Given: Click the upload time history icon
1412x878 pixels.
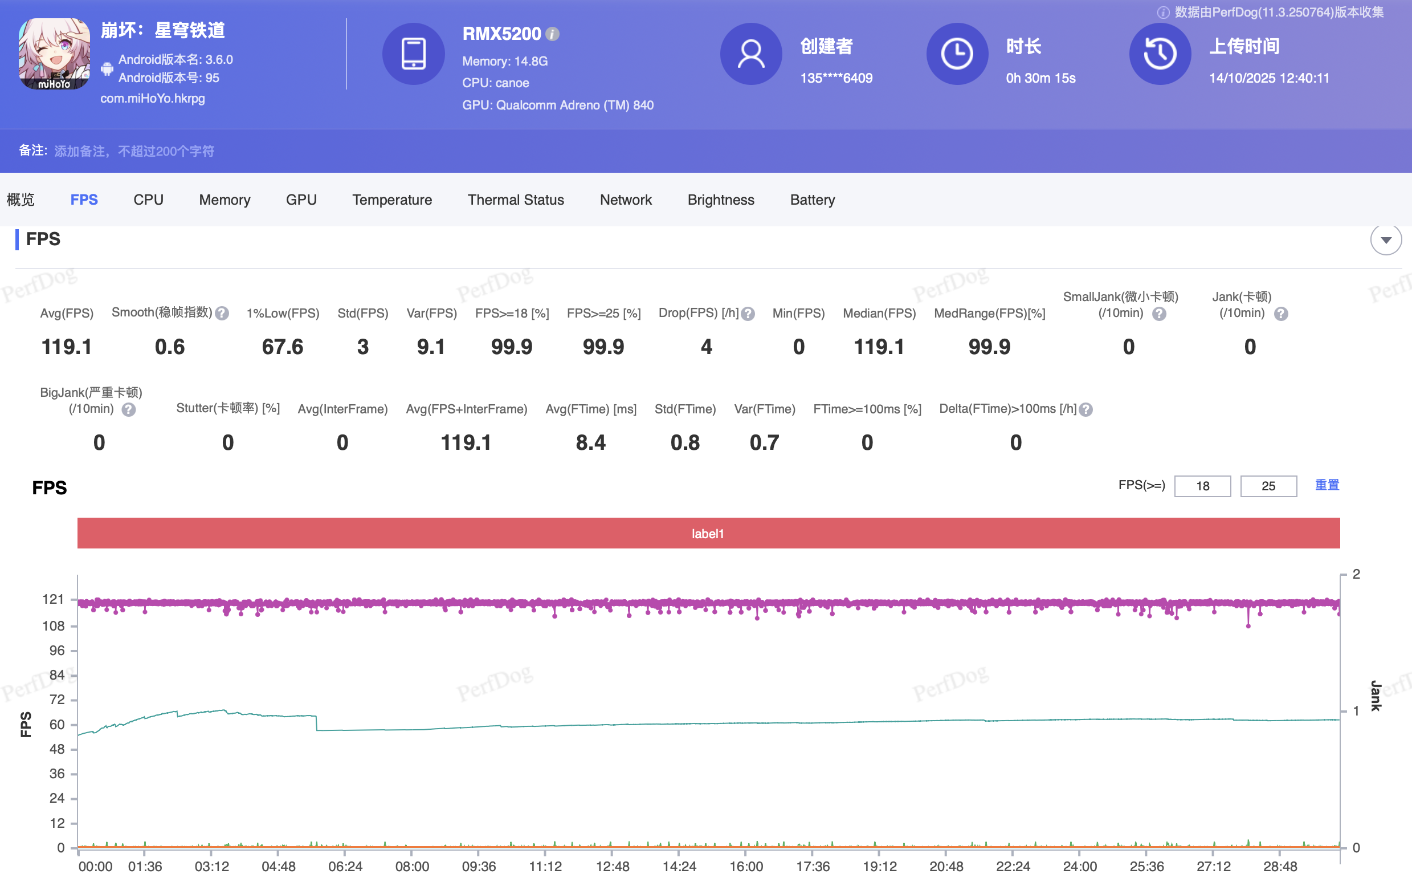Looking at the screenshot, I should click(x=1160, y=54).
